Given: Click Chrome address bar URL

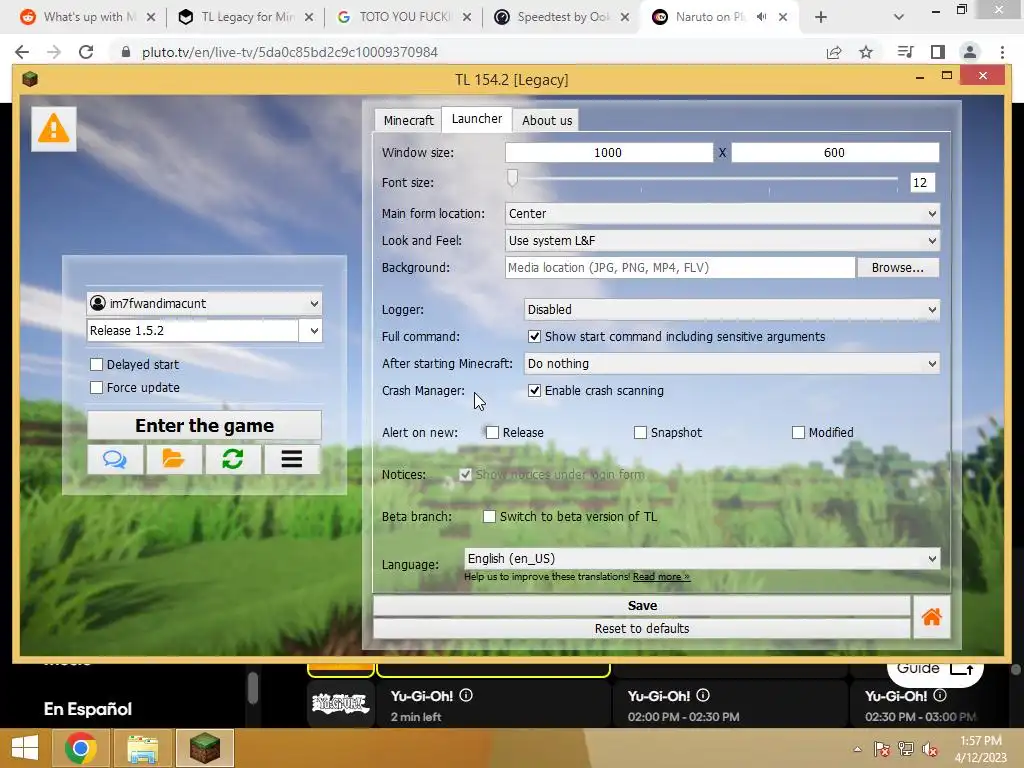Looking at the screenshot, I should 290,52.
